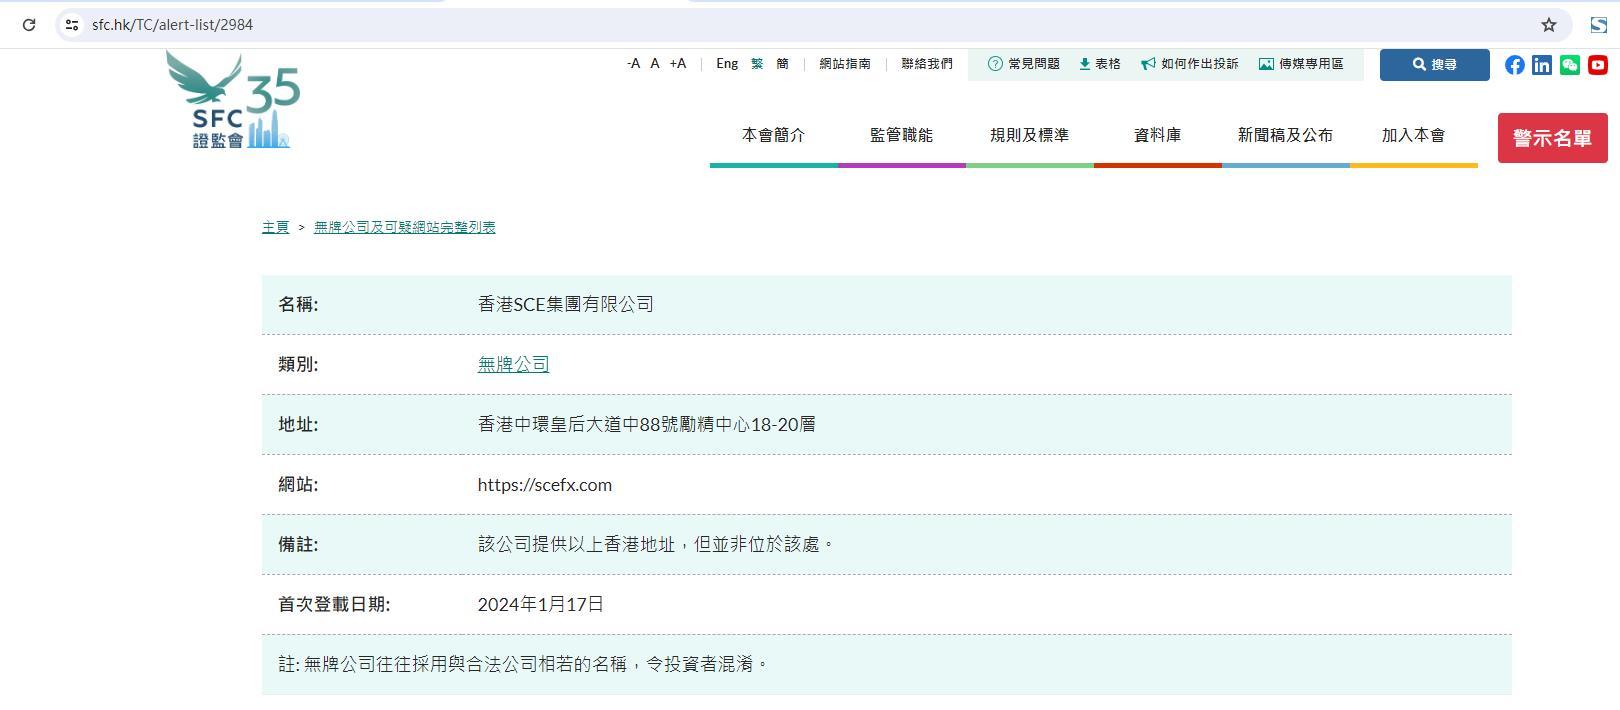Open the 資料庫 menu item
This screenshot has width=1620, height=710.
point(1157,135)
